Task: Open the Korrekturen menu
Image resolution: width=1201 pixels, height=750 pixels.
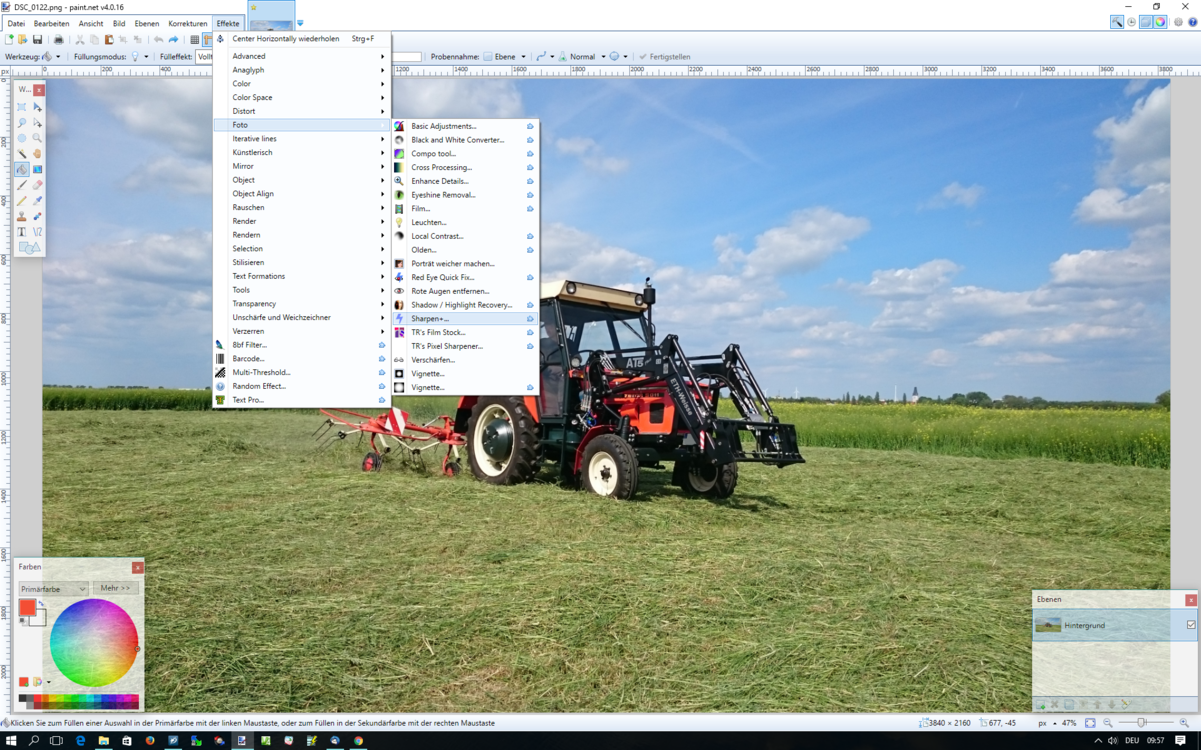Action: coord(188,23)
